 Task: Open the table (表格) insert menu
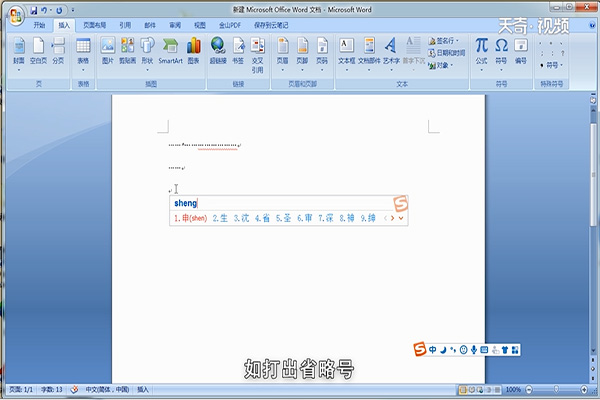(83, 54)
